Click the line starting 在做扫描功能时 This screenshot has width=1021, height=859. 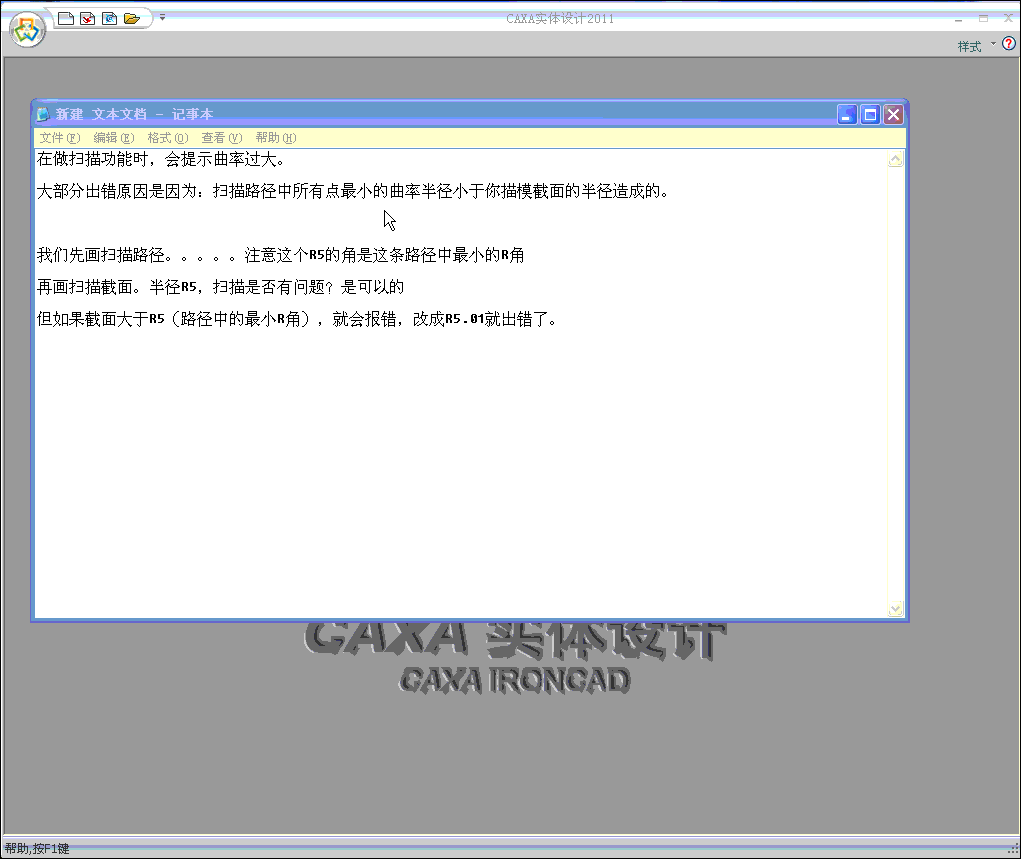point(160,159)
